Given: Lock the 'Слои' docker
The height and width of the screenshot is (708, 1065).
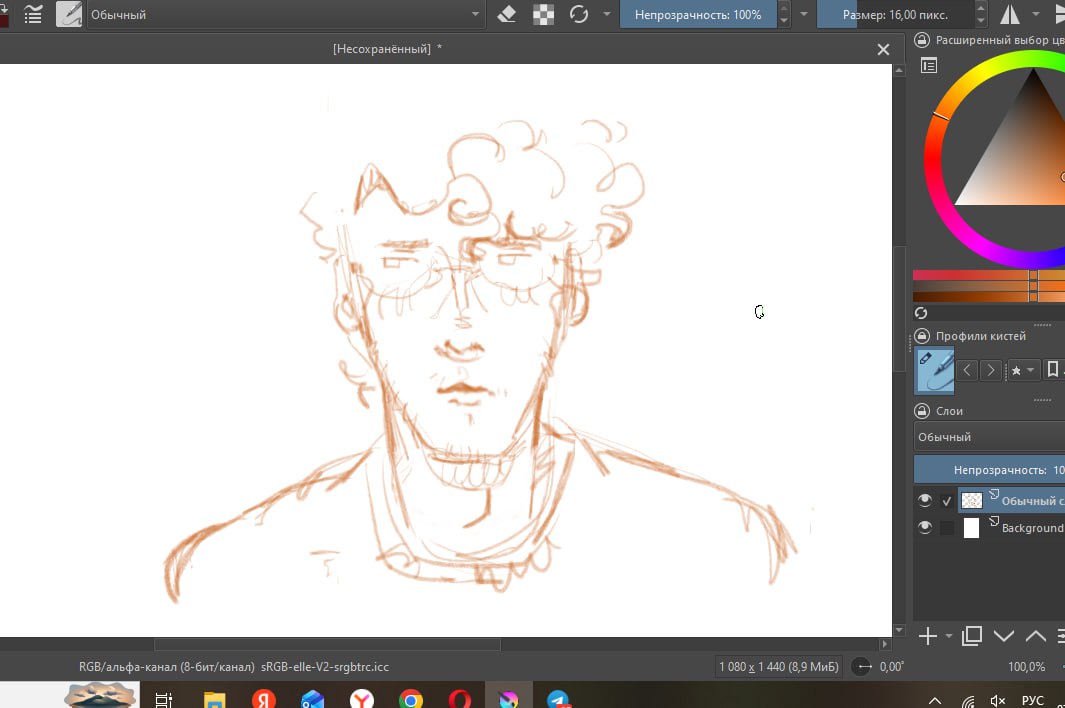Looking at the screenshot, I should (x=922, y=410).
